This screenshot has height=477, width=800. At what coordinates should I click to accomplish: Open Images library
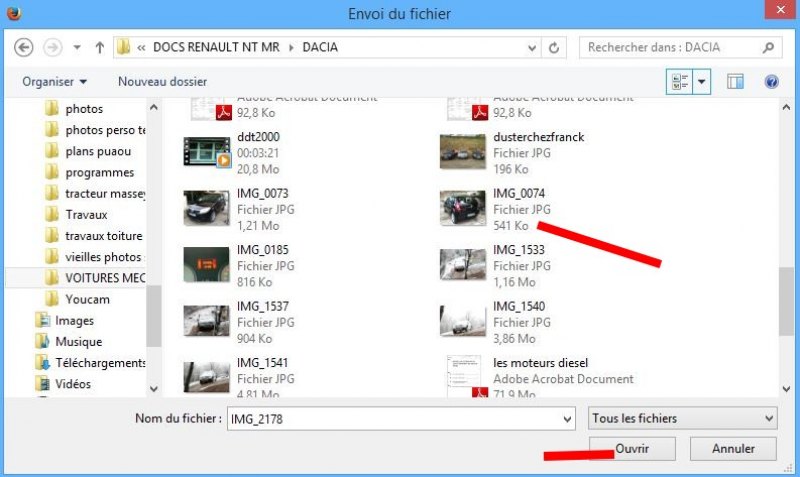pos(74,321)
